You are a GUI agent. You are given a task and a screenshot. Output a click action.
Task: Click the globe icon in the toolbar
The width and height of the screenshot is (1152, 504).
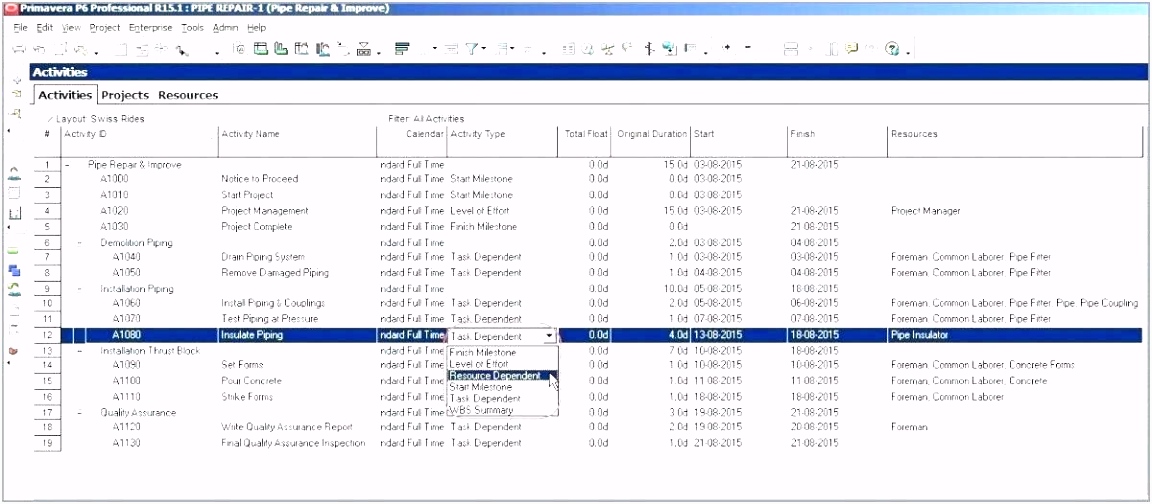669,49
